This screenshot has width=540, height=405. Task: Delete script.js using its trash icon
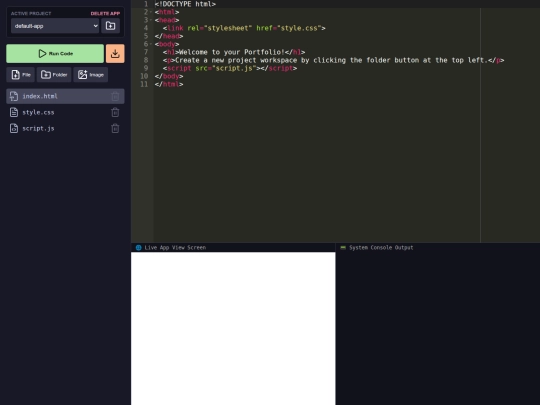115,128
